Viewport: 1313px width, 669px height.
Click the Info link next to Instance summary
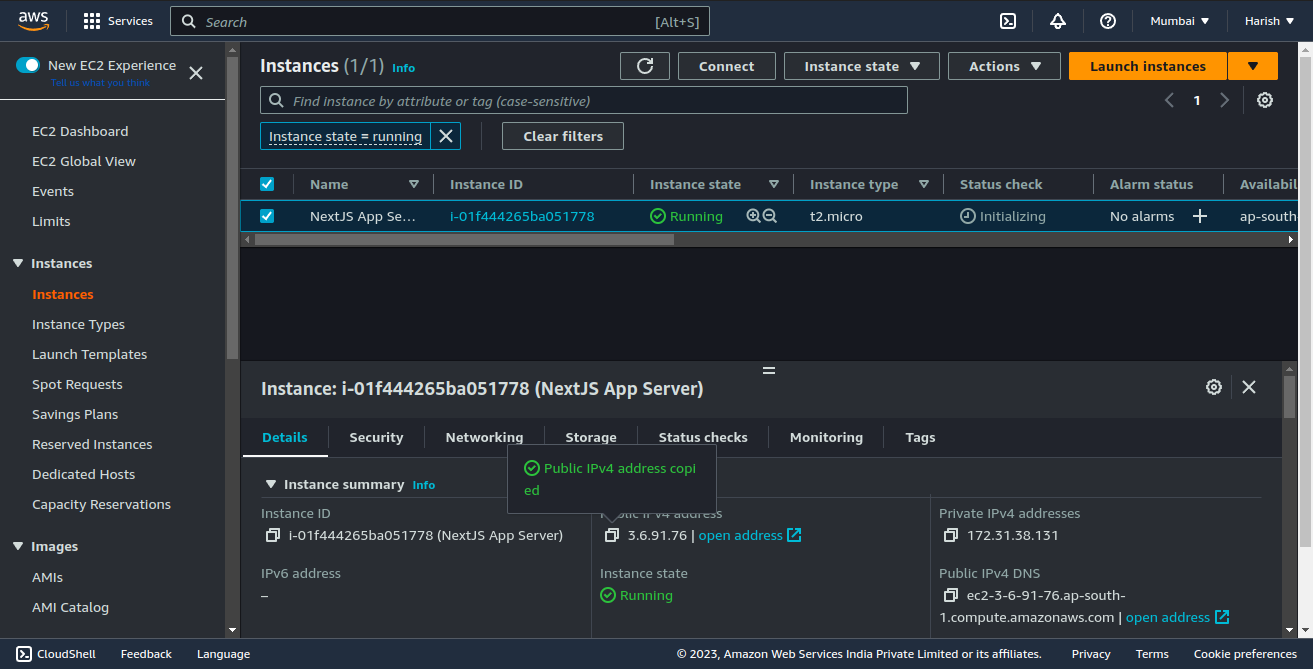[424, 485]
